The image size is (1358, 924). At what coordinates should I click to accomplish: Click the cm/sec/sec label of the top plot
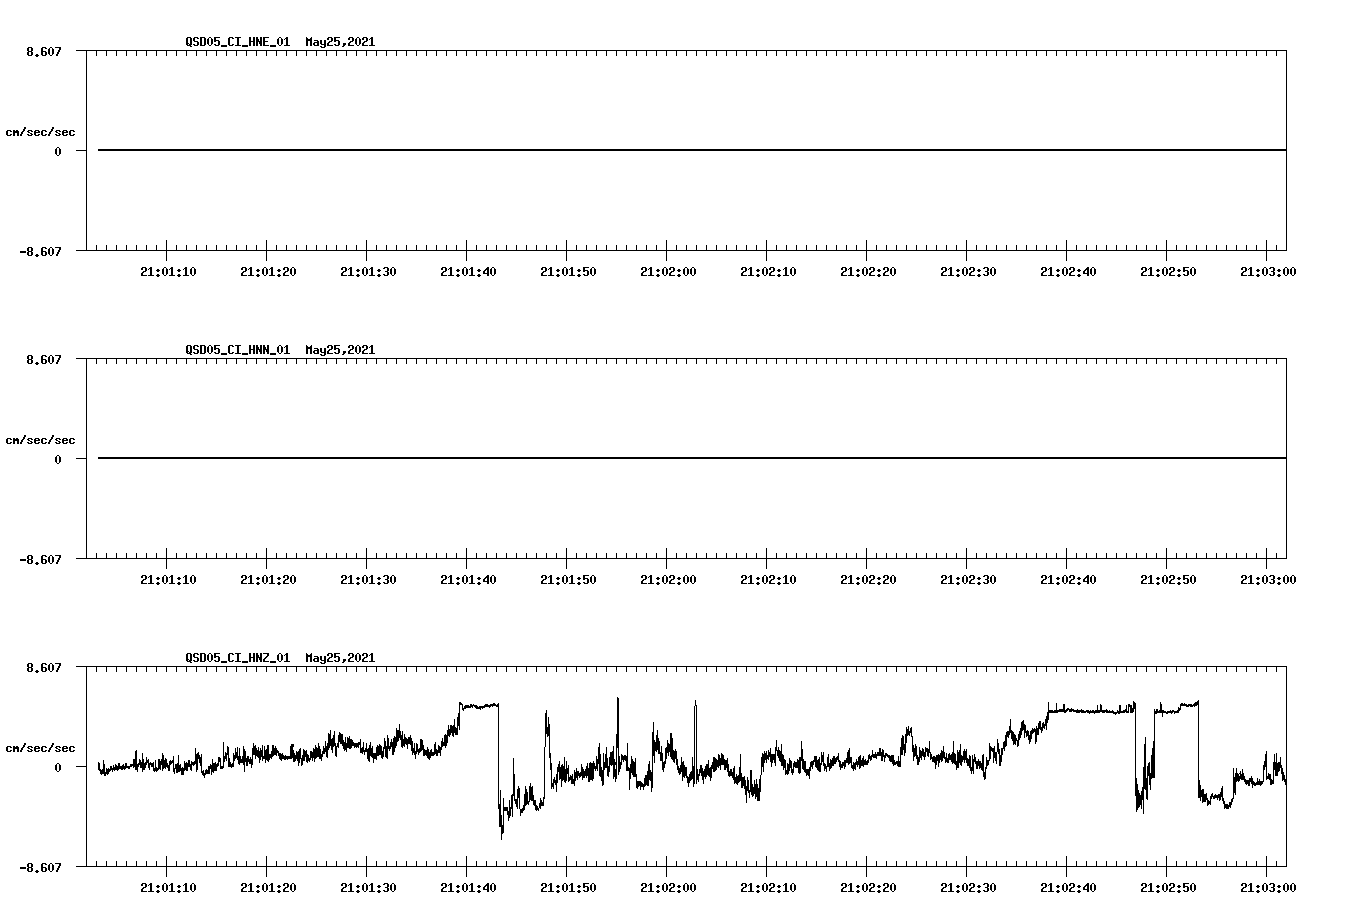pos(41,131)
